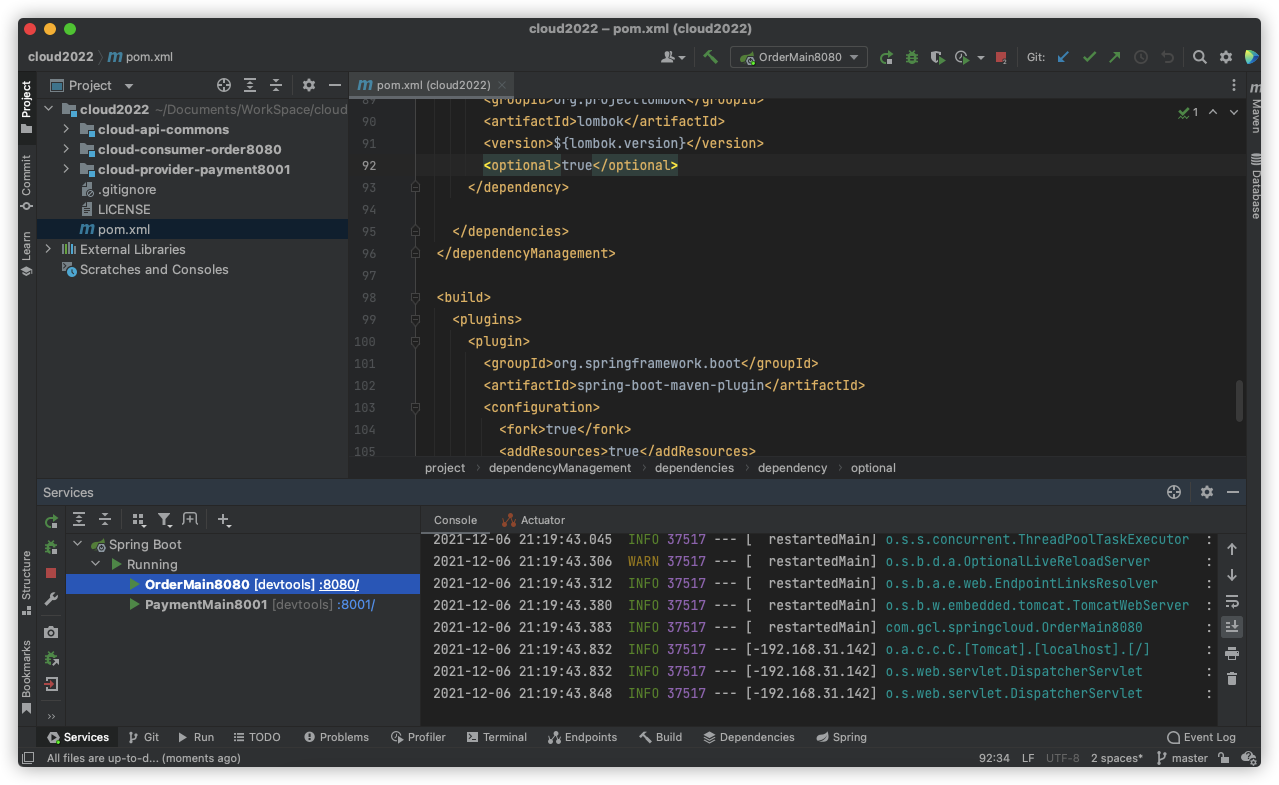Collapse all in Project panel toolbar
This screenshot has width=1279, height=785.
pyautogui.click(x=276, y=85)
